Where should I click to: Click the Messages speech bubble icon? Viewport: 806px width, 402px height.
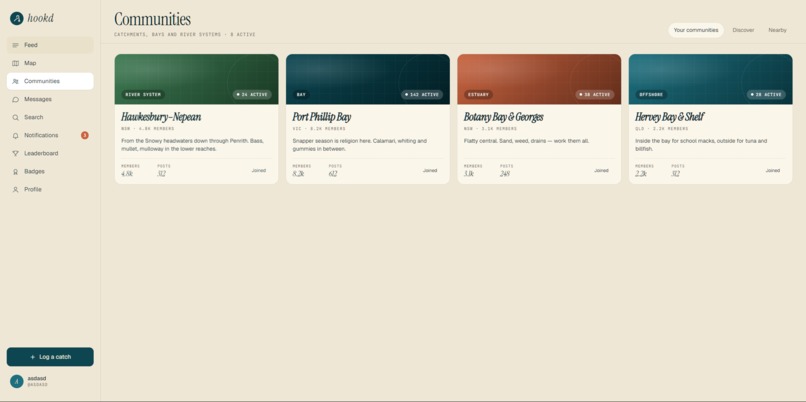pyautogui.click(x=15, y=99)
